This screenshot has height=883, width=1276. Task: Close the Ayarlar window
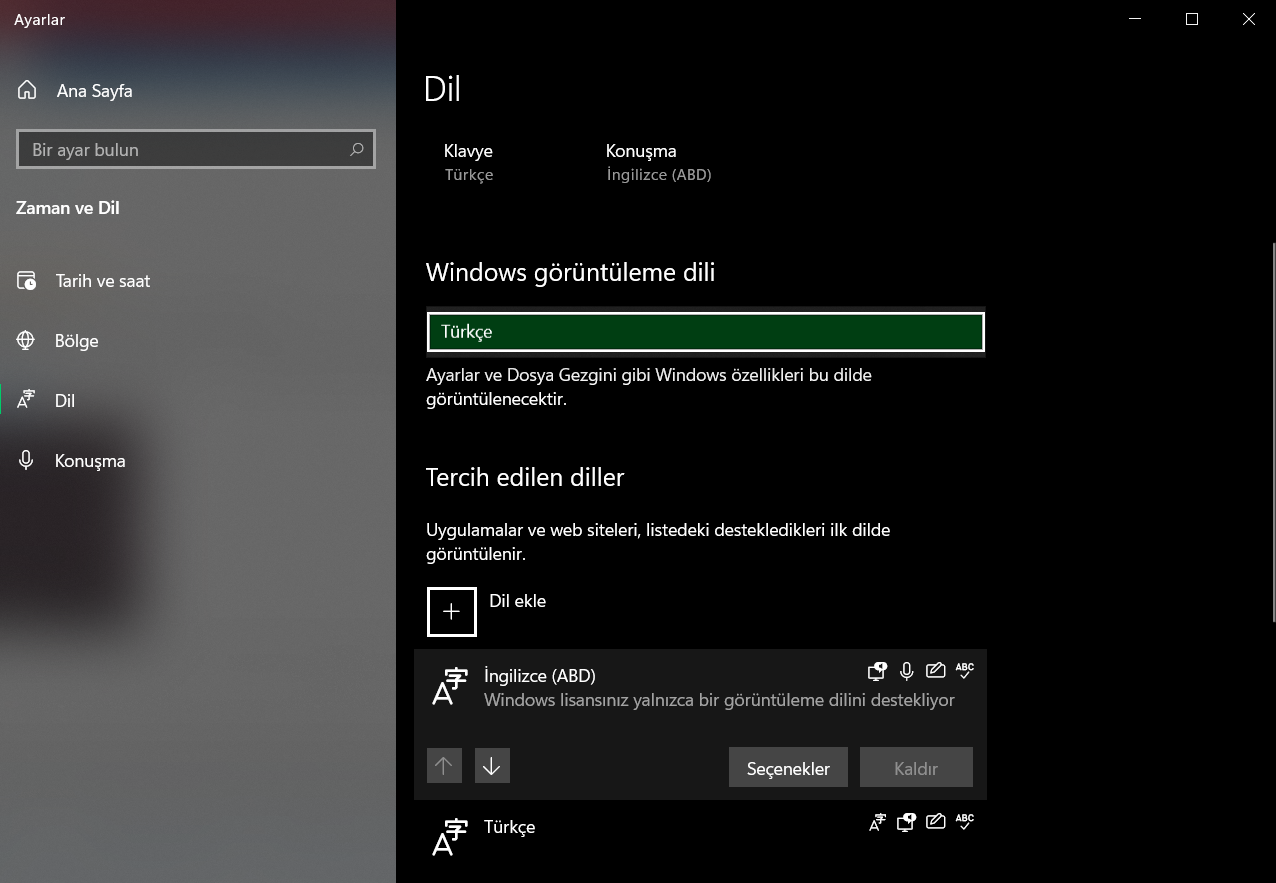coord(1248,19)
